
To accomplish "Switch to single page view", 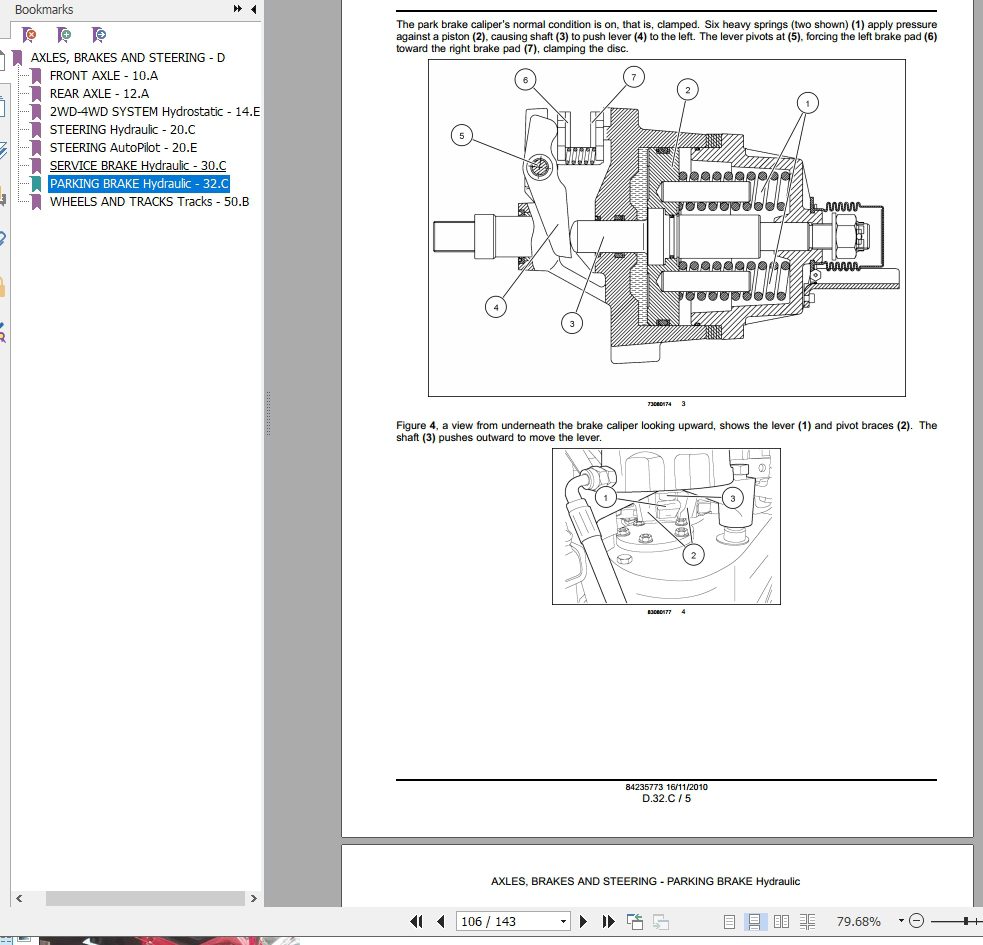I will (729, 921).
